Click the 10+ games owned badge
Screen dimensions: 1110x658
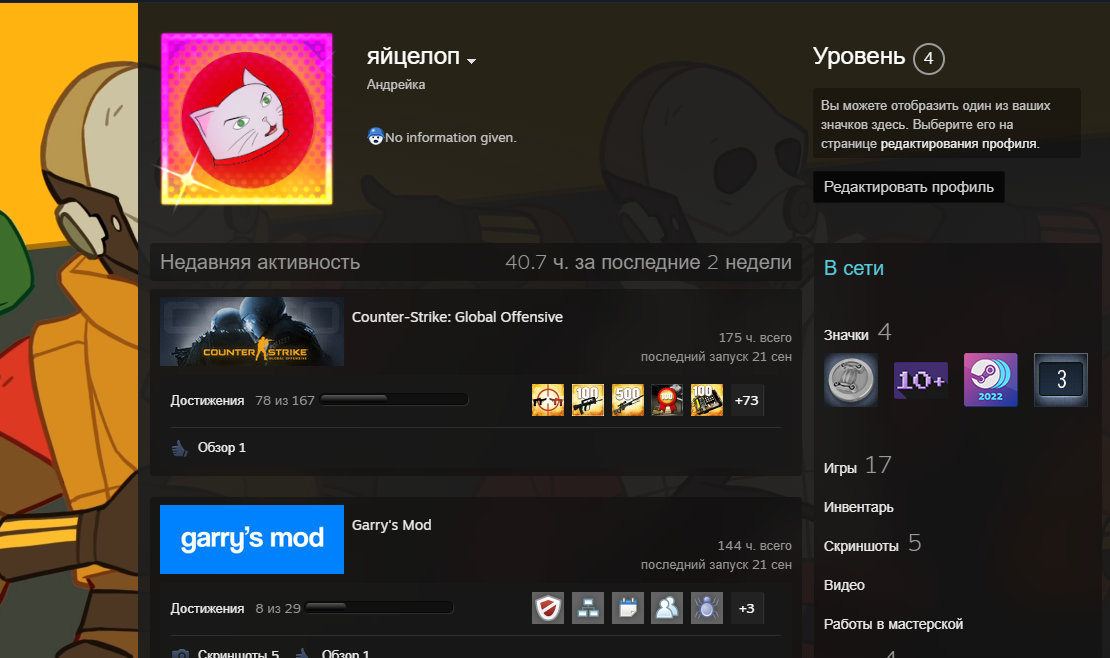tap(920, 380)
